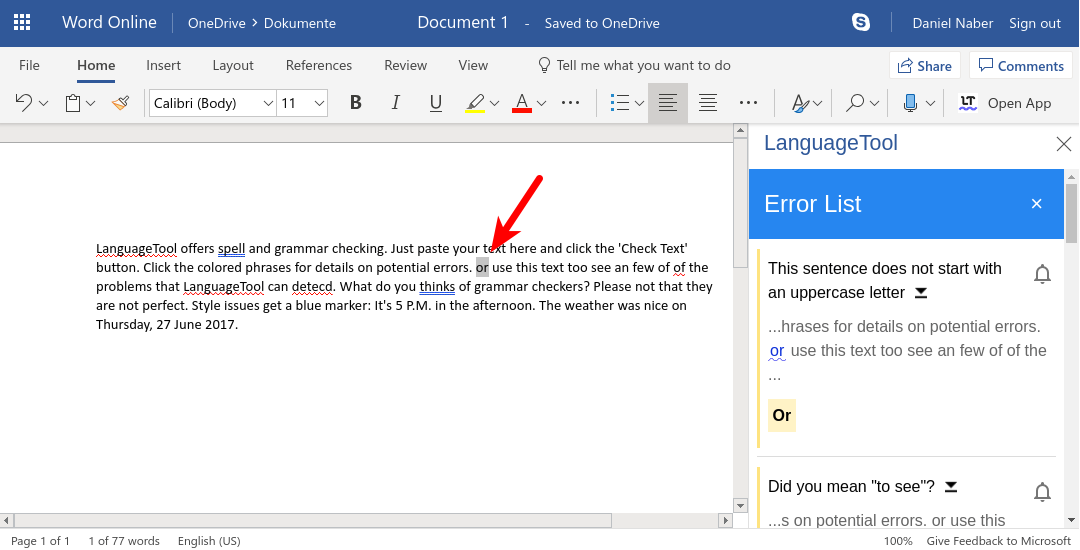Click the Dictate microphone icon

[x=910, y=102]
